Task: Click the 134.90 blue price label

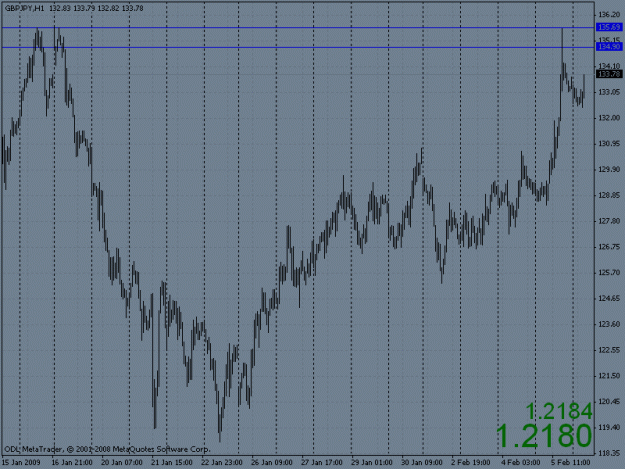Action: pyautogui.click(x=609, y=47)
